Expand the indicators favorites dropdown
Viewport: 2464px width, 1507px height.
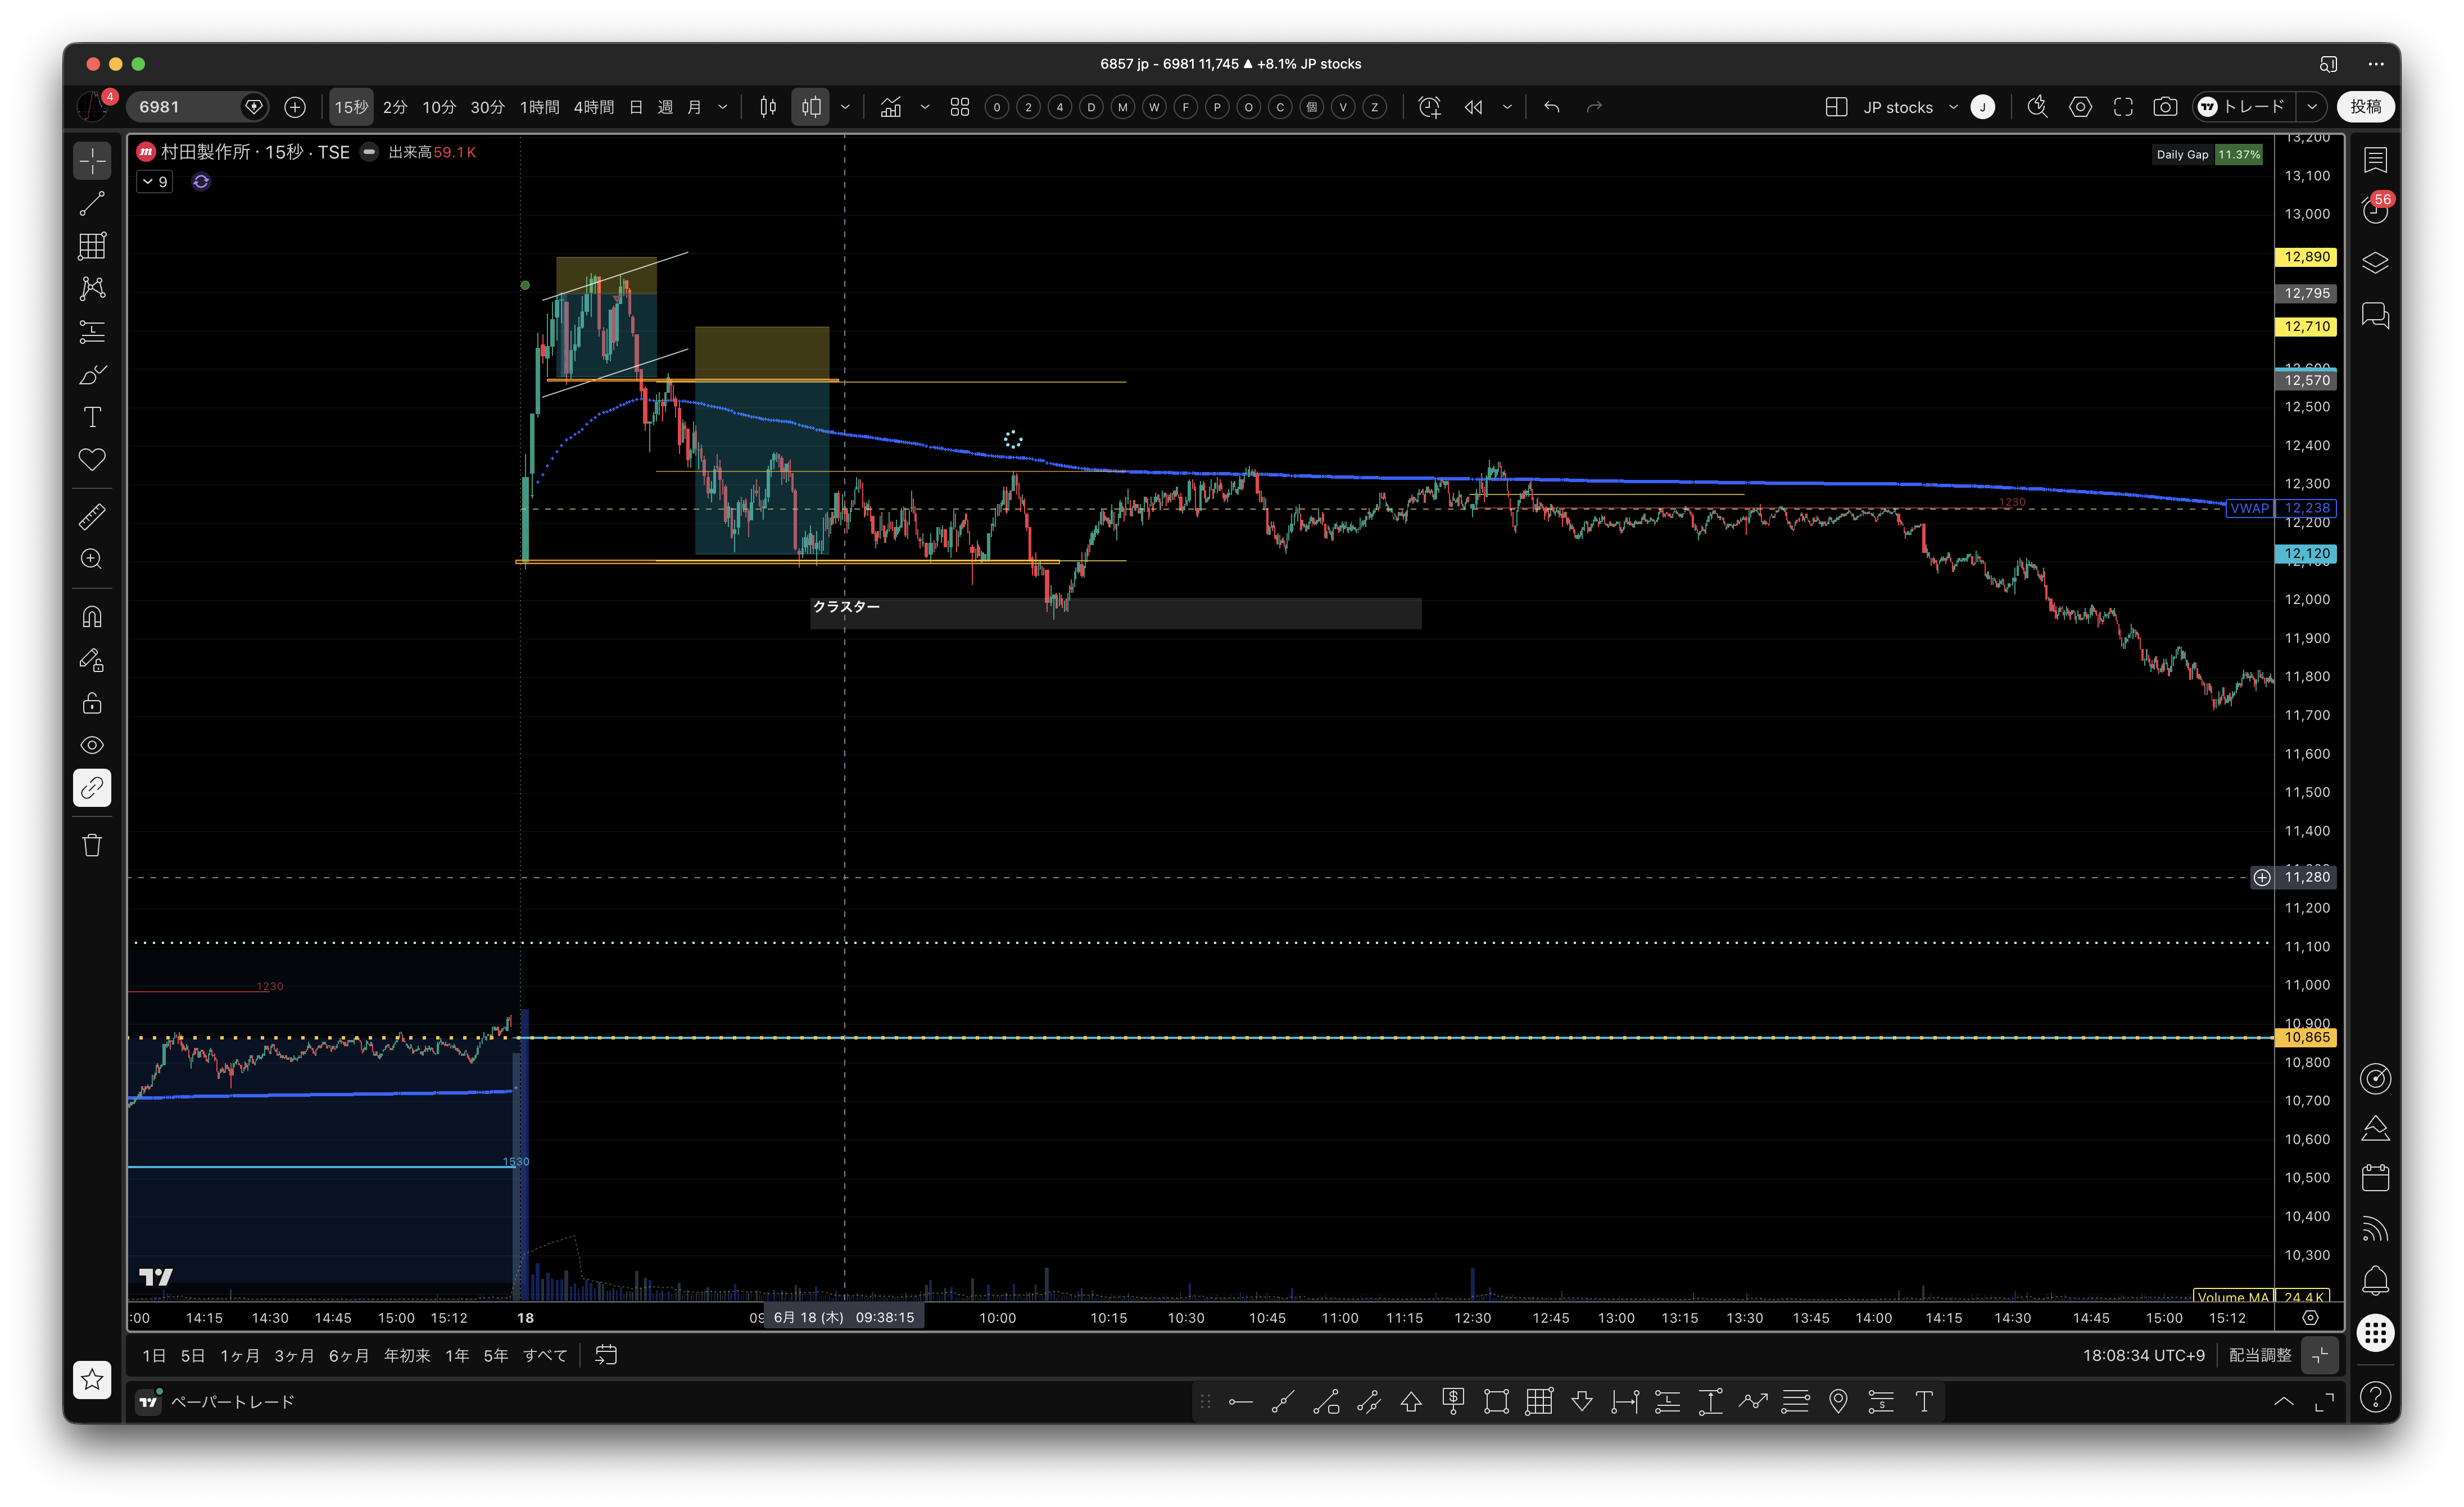coord(925,107)
